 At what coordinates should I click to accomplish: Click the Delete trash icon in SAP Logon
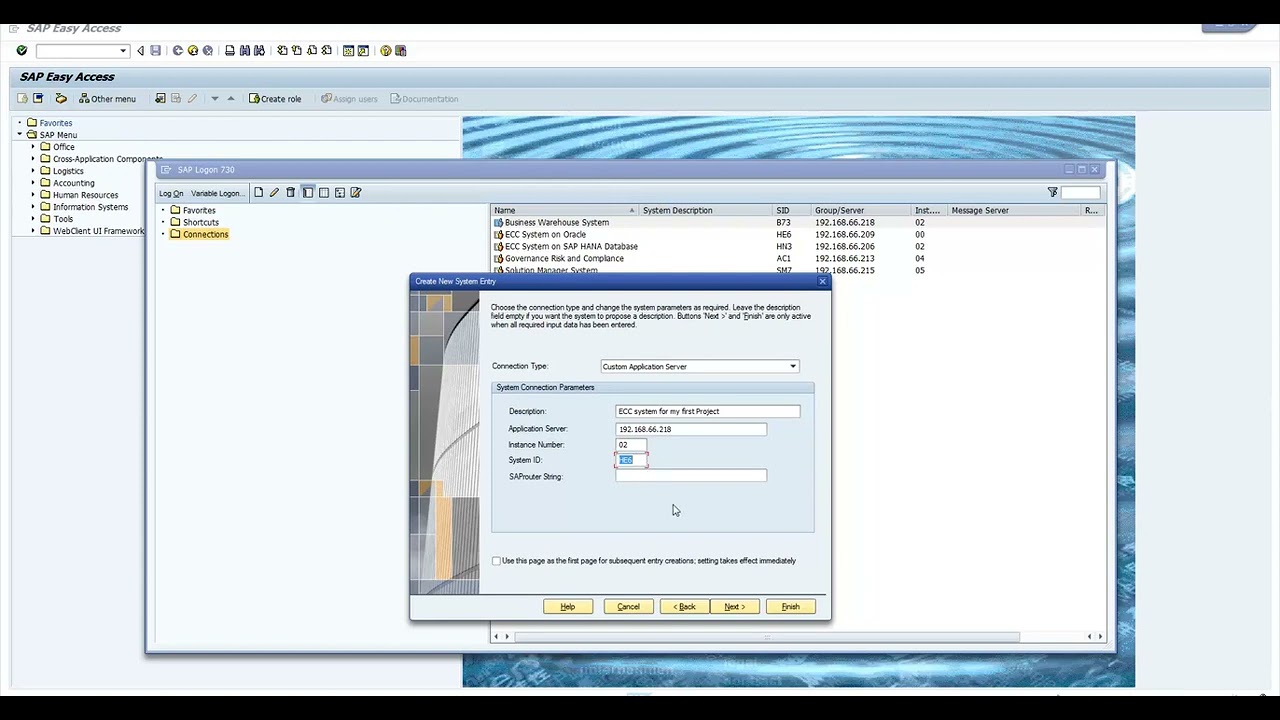pyautogui.click(x=290, y=192)
